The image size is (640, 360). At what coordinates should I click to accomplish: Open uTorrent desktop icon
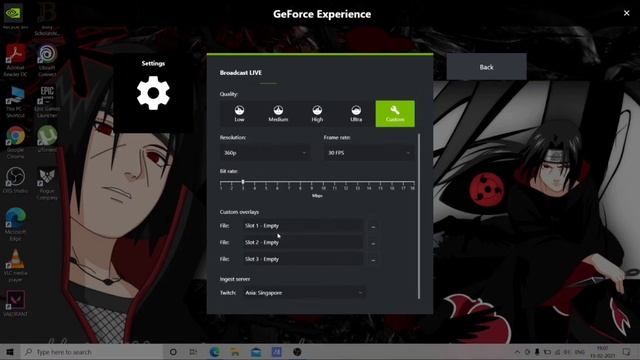click(47, 139)
